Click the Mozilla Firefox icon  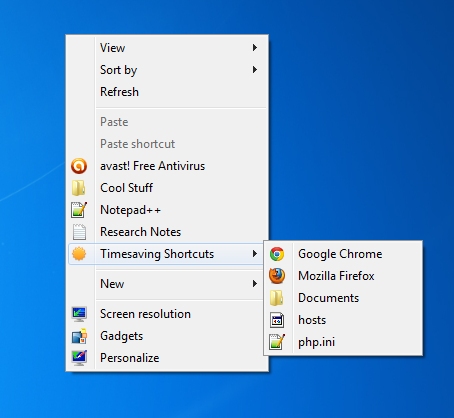pyautogui.click(x=277, y=276)
